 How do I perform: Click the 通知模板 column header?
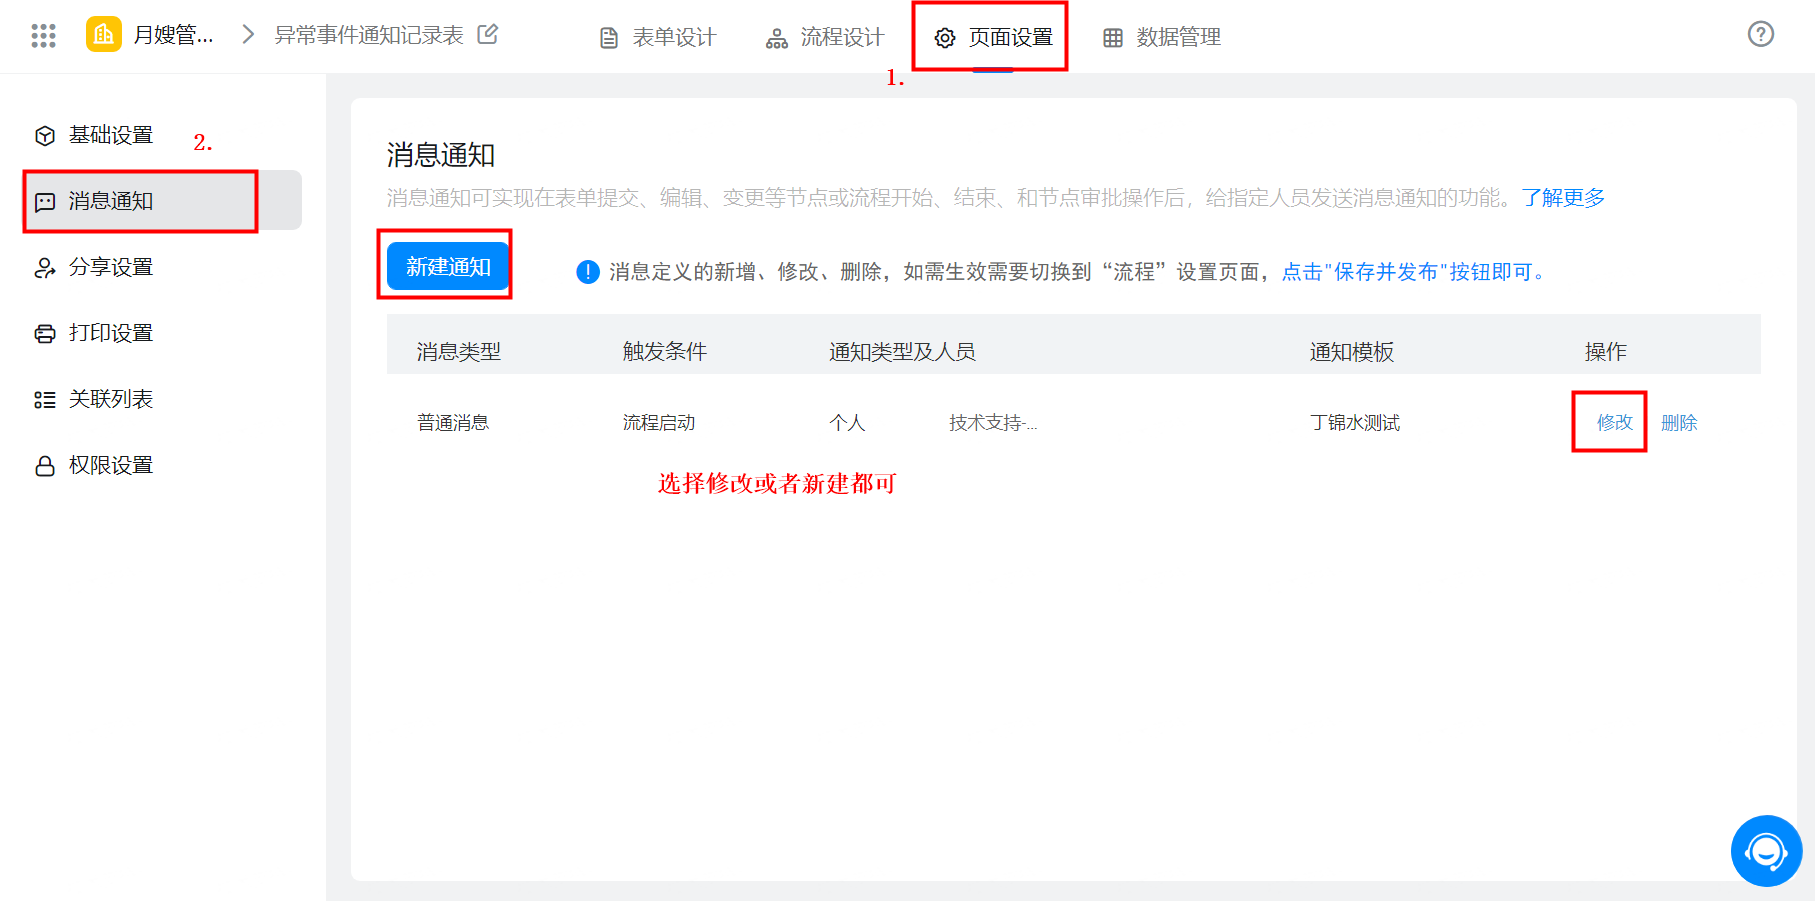click(x=1352, y=352)
